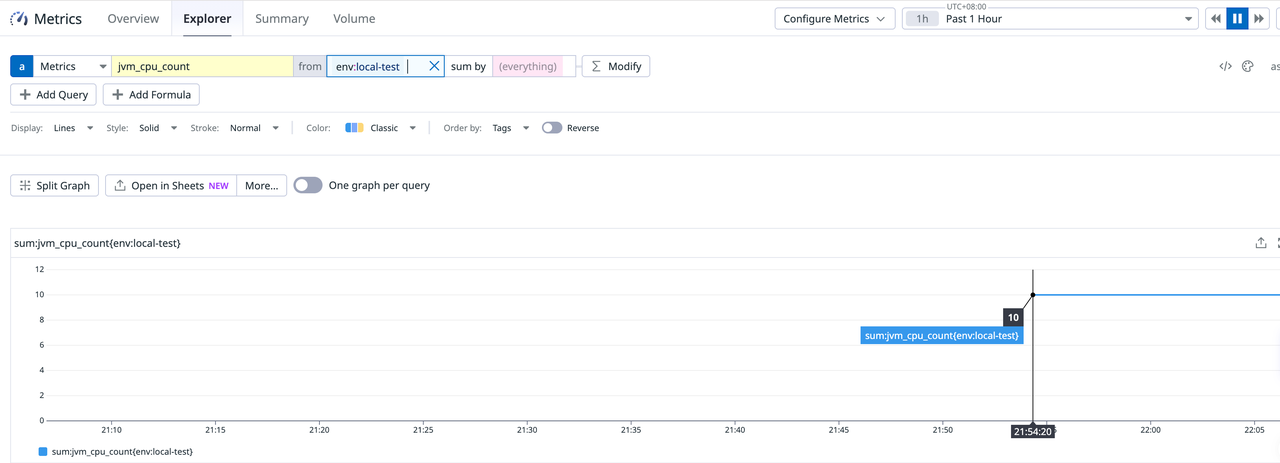The height and width of the screenshot is (463, 1280).
Task: Open the Display Lines dropdown
Action: pyautogui.click(x=74, y=128)
